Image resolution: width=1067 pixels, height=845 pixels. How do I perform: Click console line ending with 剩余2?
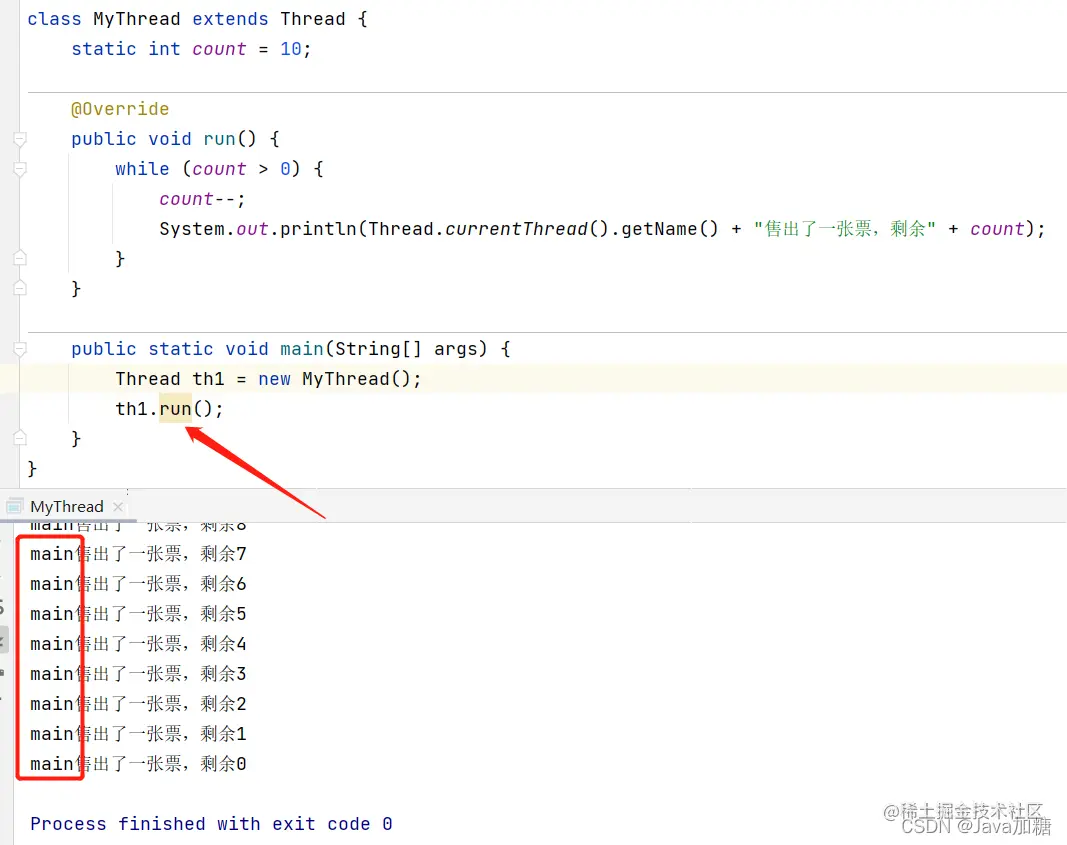[x=138, y=703]
